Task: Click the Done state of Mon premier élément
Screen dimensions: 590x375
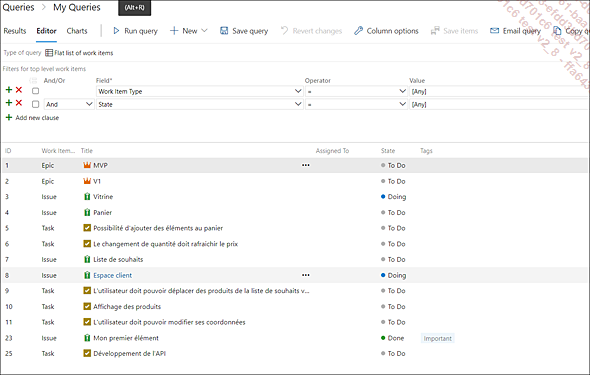Action: tap(392, 338)
